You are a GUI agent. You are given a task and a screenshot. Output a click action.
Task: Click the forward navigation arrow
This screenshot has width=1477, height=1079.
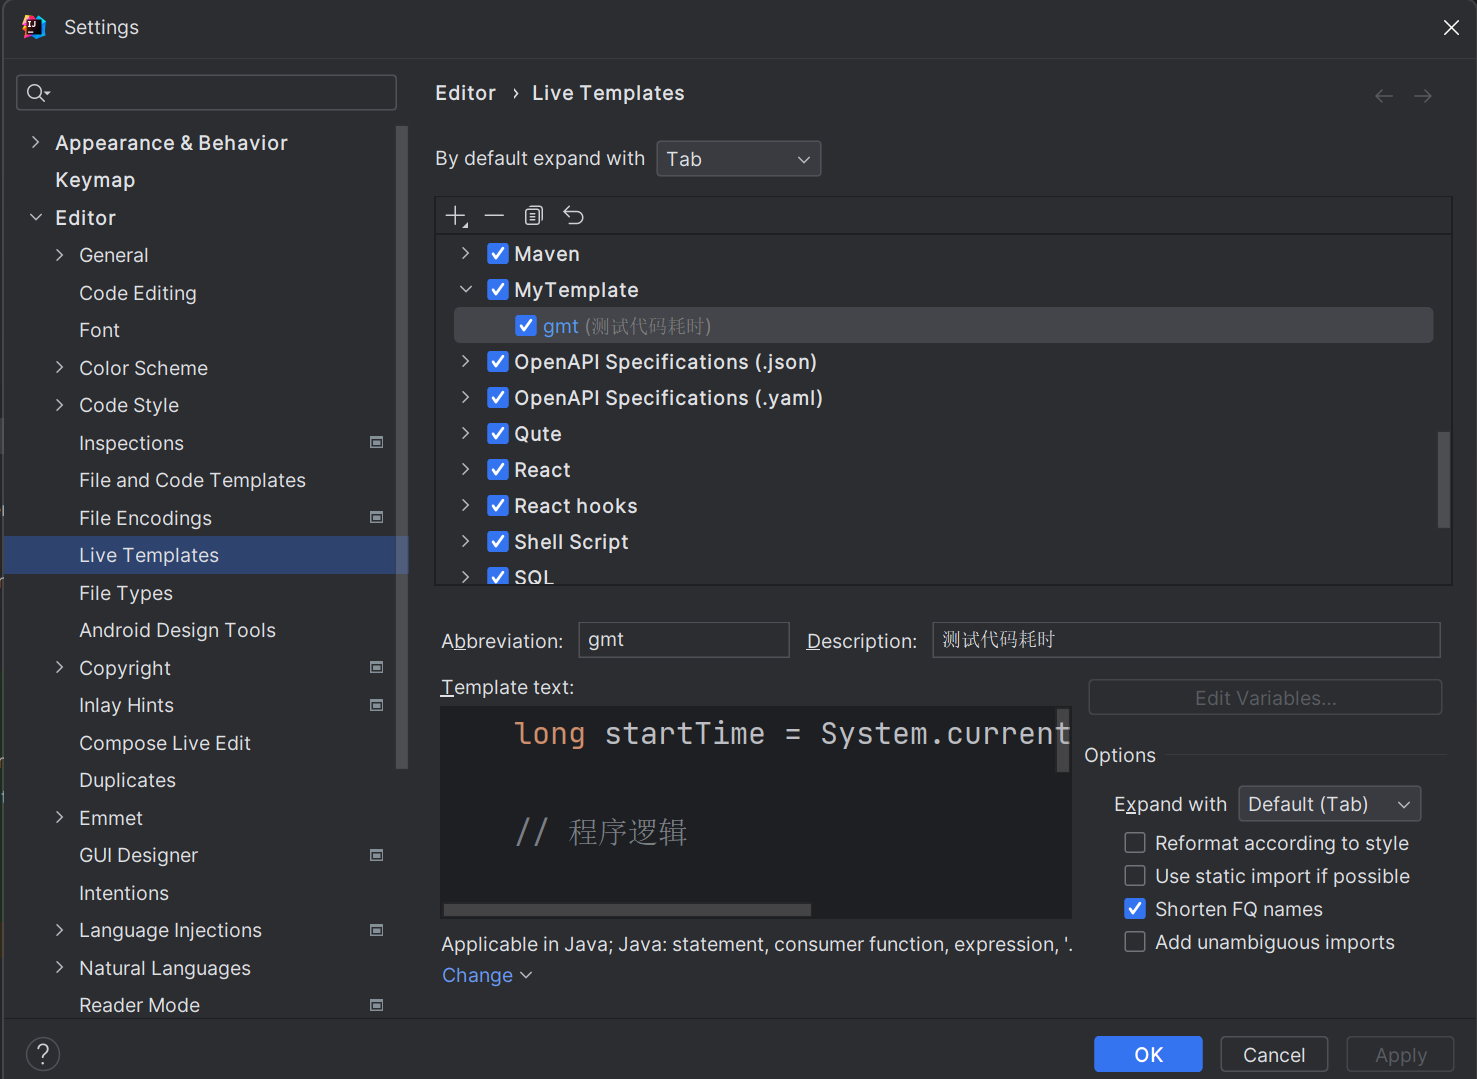1423,96
